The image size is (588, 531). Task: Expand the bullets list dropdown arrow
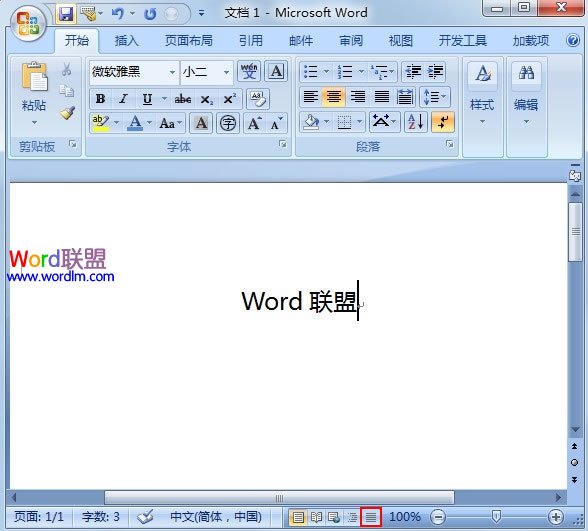click(x=326, y=71)
